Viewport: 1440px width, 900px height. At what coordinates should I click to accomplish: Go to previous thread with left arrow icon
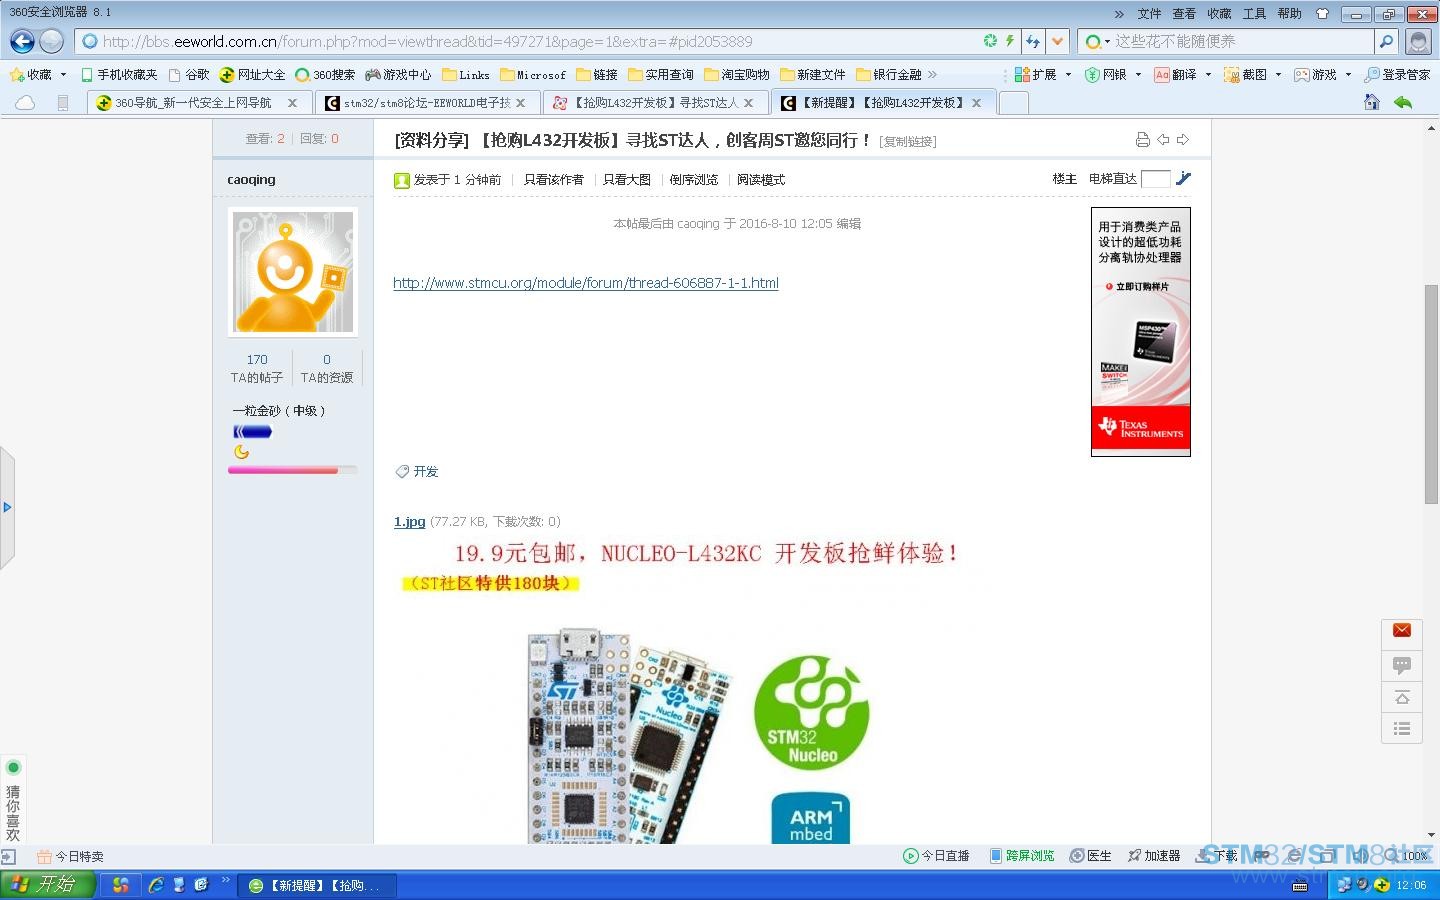[x=1163, y=140]
